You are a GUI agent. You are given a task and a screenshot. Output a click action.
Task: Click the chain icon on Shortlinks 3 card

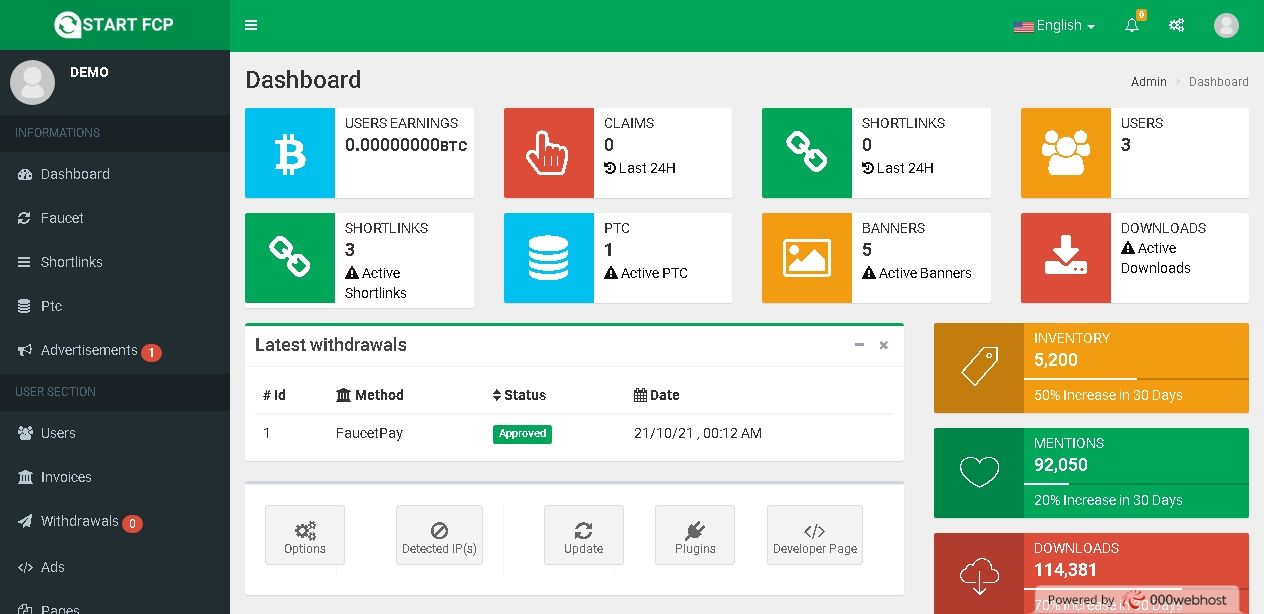290,258
